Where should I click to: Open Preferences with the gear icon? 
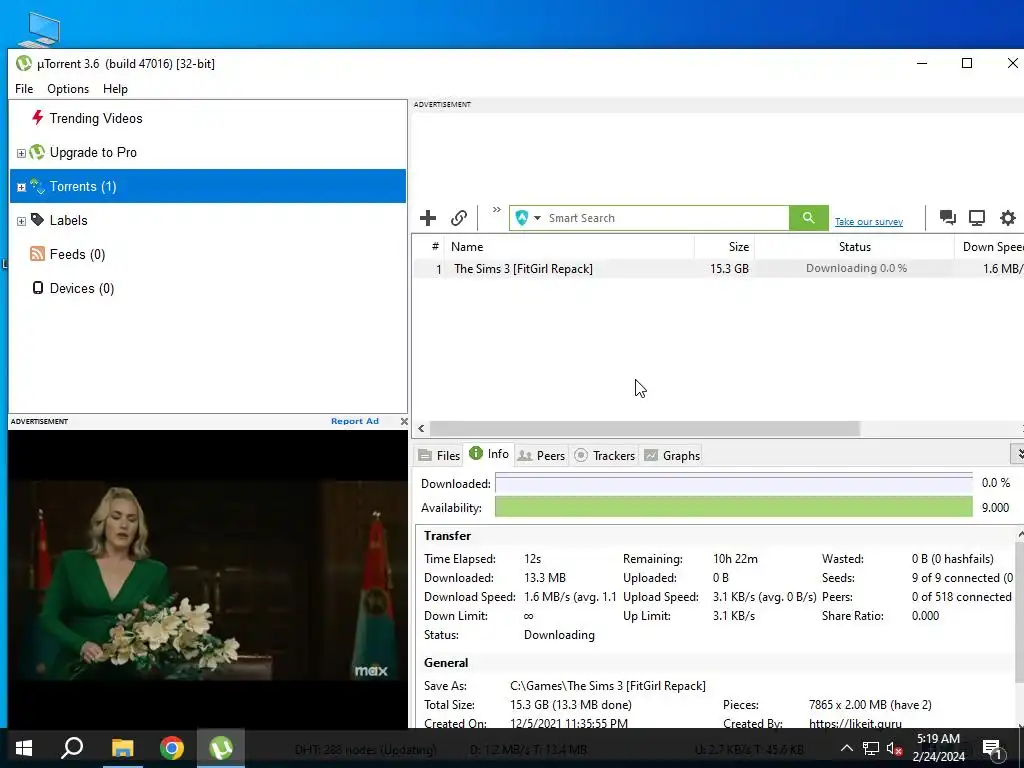(x=1008, y=218)
